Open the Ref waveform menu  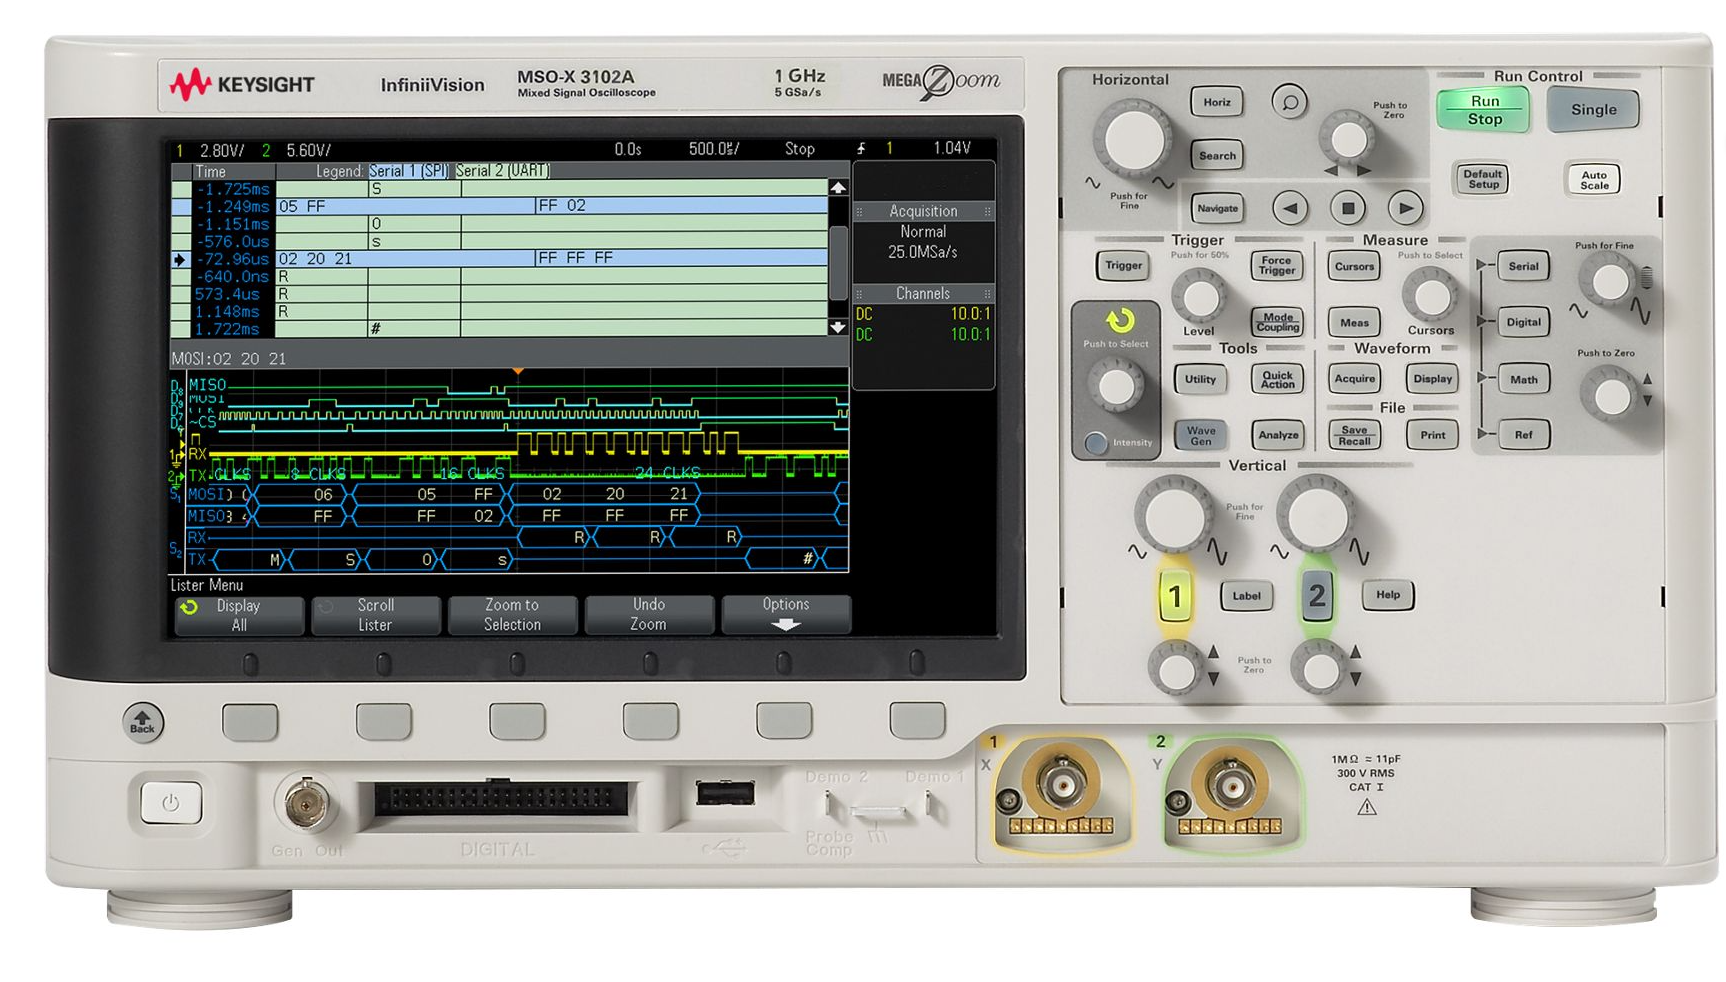1523,434
